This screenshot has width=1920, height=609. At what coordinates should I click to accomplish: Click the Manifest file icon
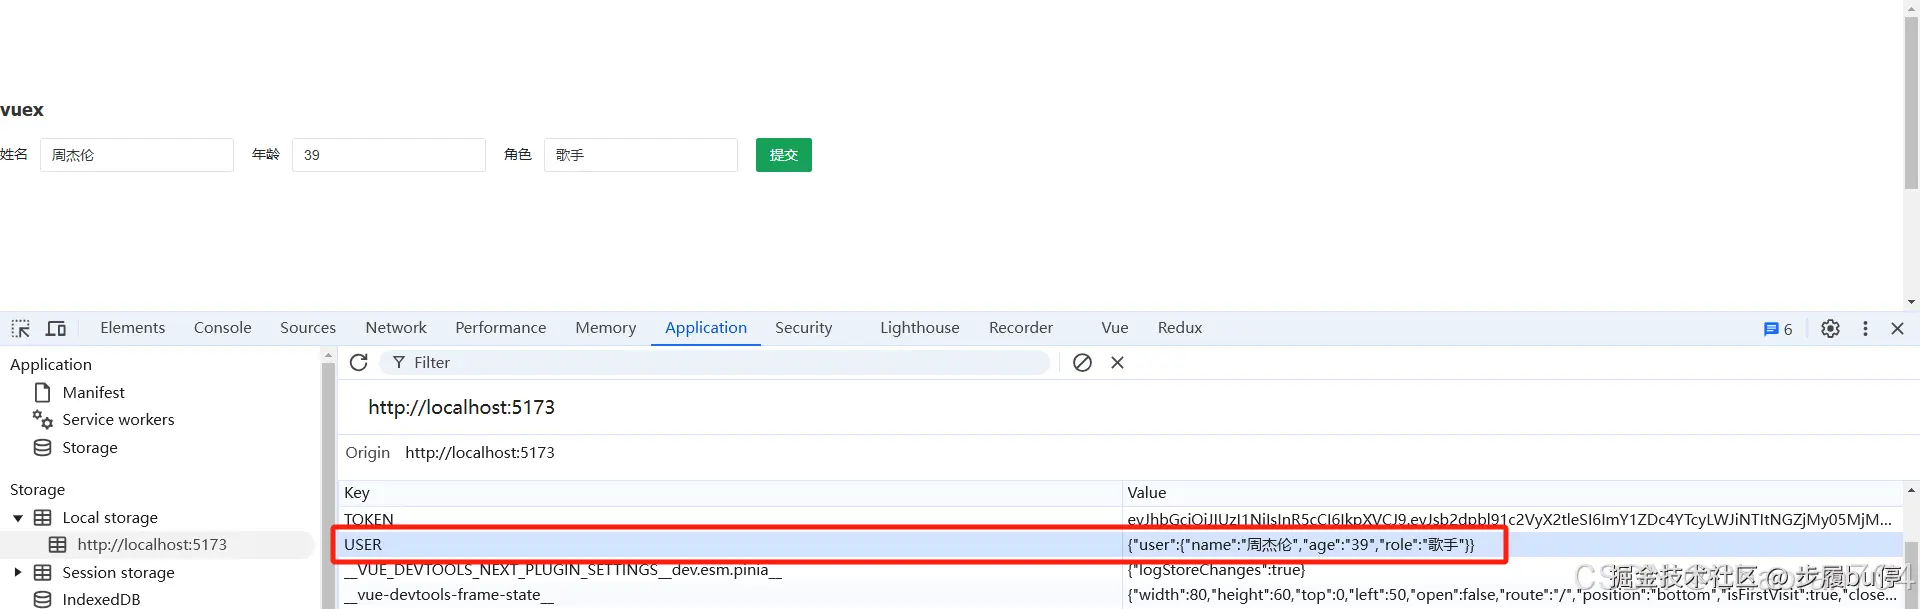[42, 392]
